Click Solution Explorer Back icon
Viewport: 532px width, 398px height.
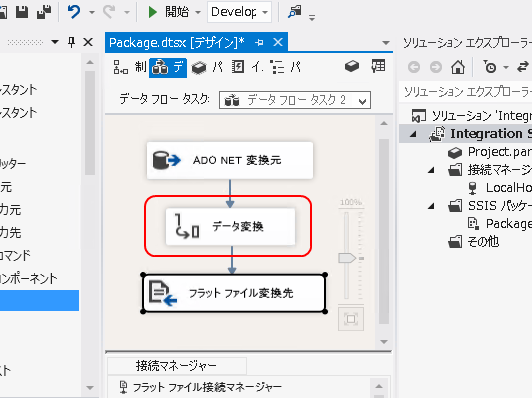(414, 67)
